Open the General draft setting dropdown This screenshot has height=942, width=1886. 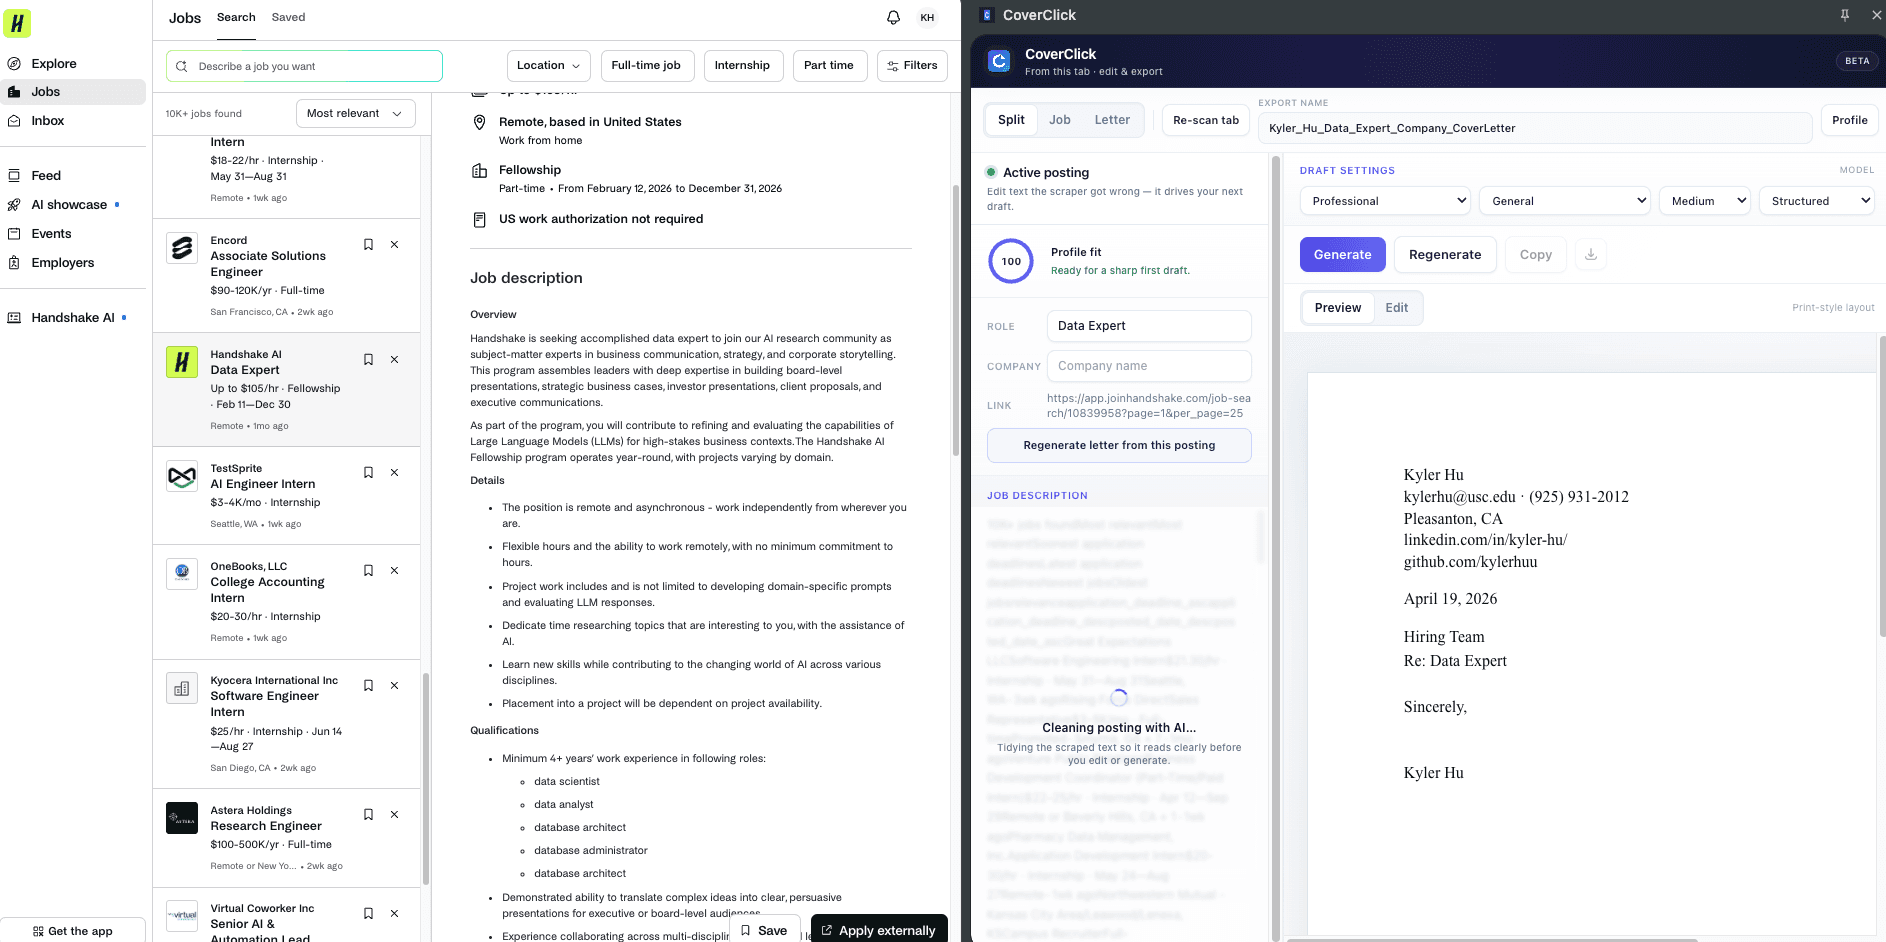[x=1564, y=201]
